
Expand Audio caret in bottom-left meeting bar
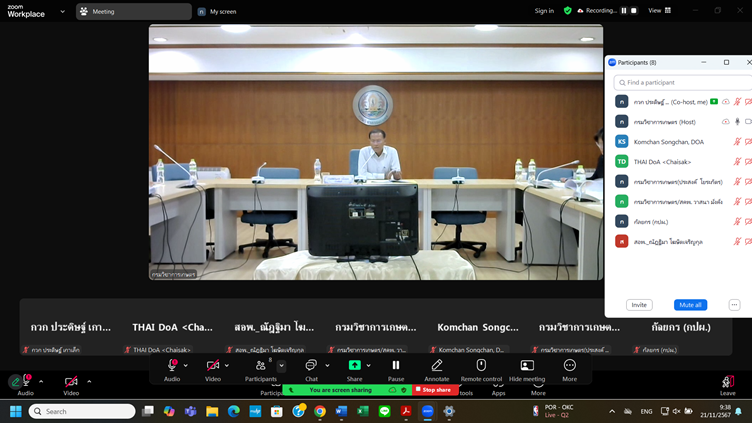pos(41,382)
